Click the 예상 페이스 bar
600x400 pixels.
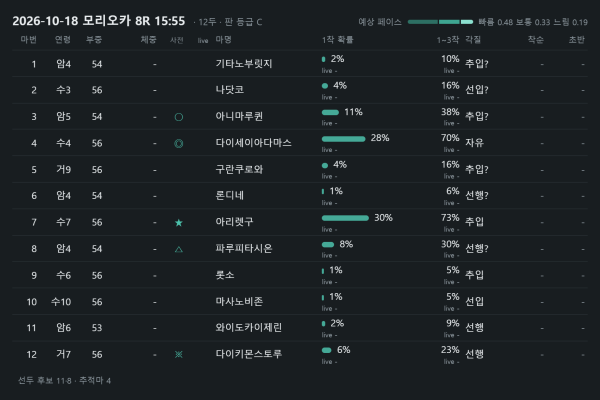click(440, 22)
